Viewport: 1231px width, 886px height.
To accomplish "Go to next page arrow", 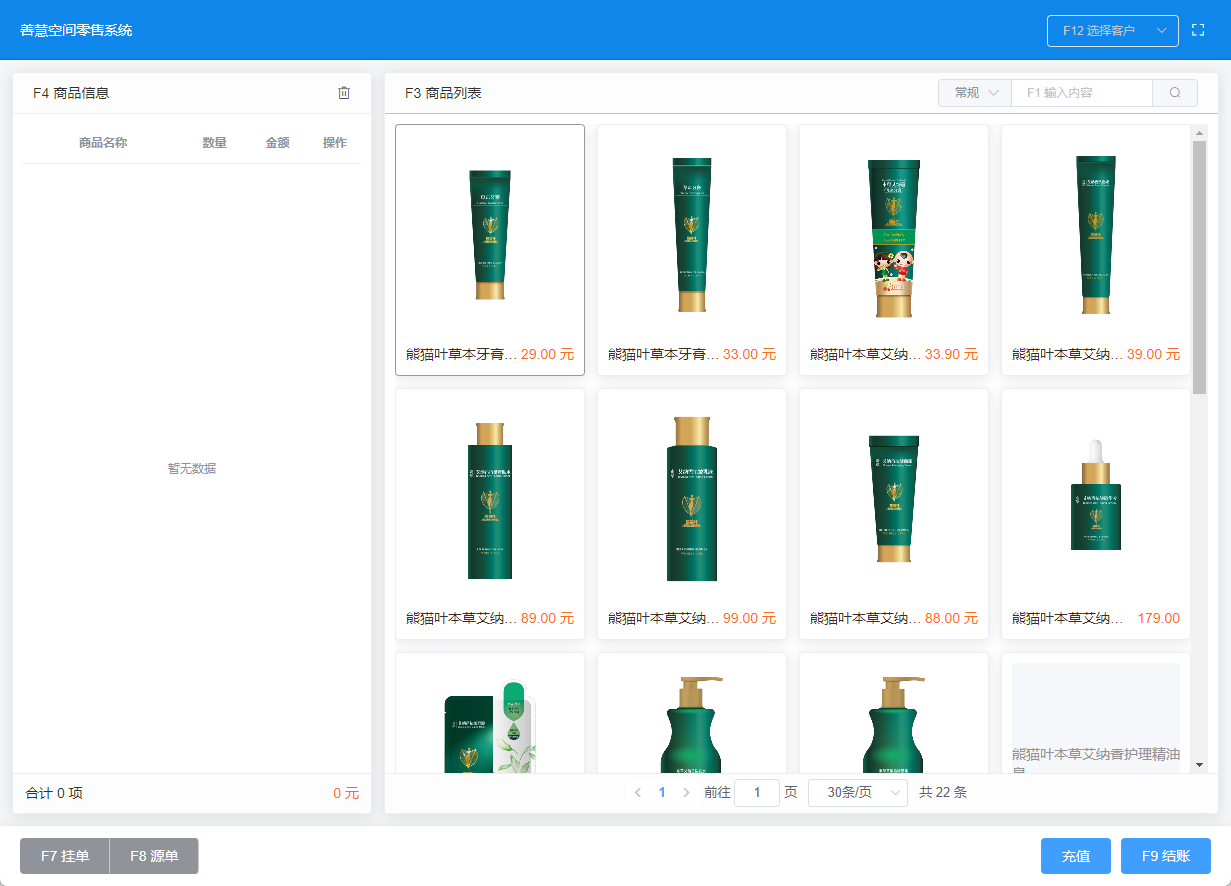I will [686, 793].
